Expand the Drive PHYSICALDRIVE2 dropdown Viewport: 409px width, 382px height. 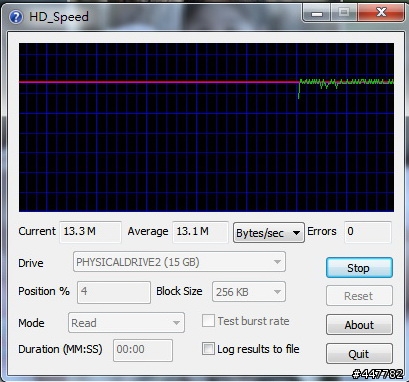point(179,262)
